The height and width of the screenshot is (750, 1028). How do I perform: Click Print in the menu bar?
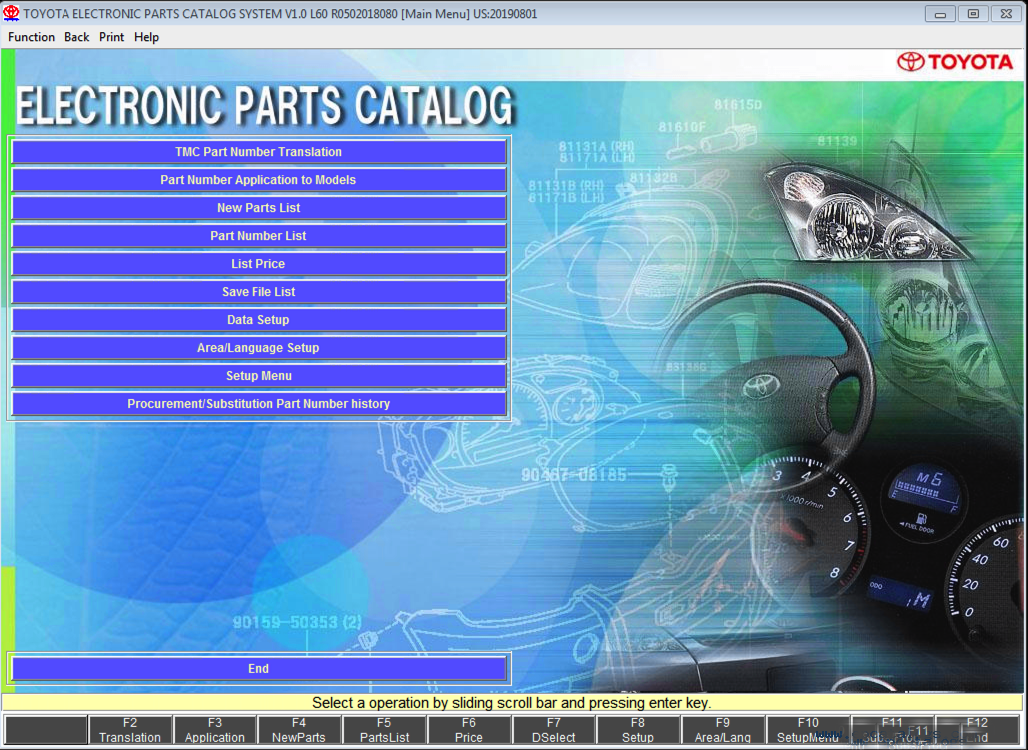(x=111, y=37)
